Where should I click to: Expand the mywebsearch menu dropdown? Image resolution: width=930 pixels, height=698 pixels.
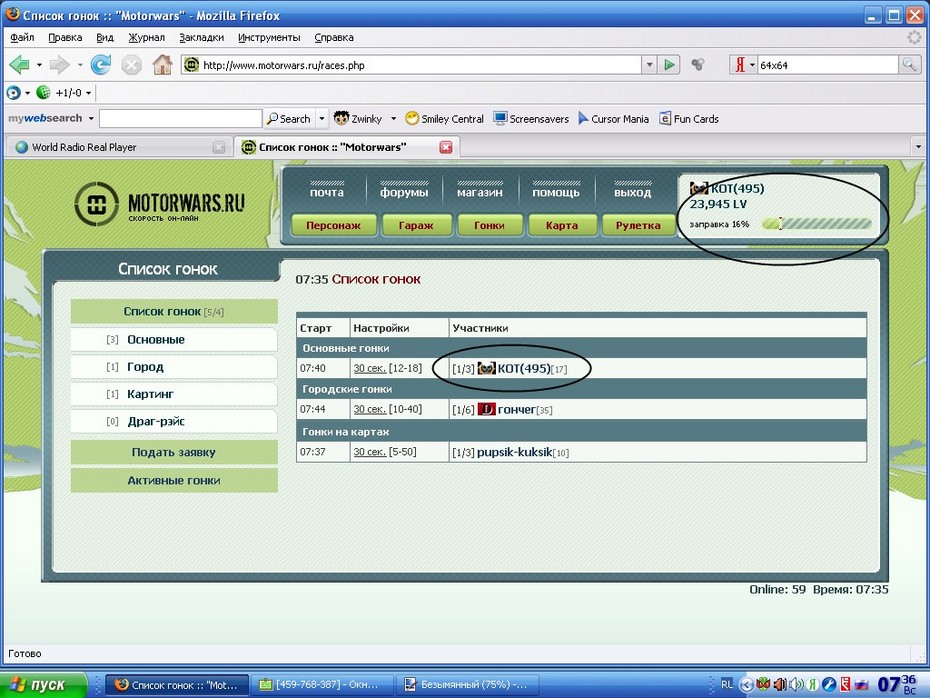[x=91, y=119]
